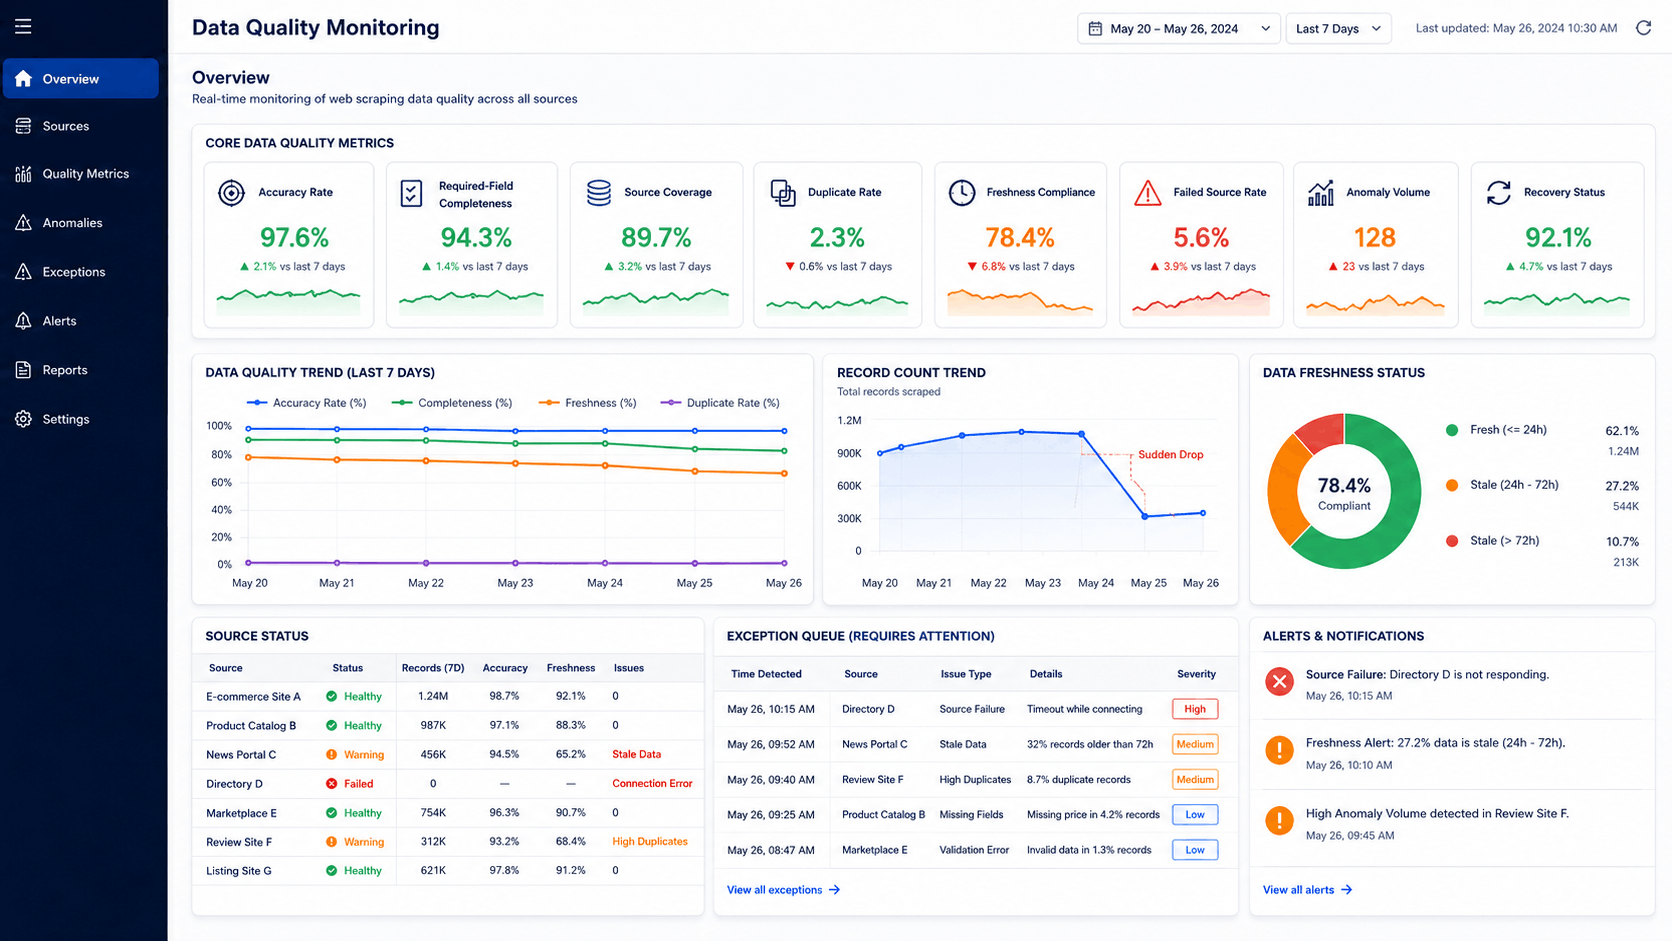Click the orange segment of freshness donut
The image size is (1672, 941).
(1285, 490)
